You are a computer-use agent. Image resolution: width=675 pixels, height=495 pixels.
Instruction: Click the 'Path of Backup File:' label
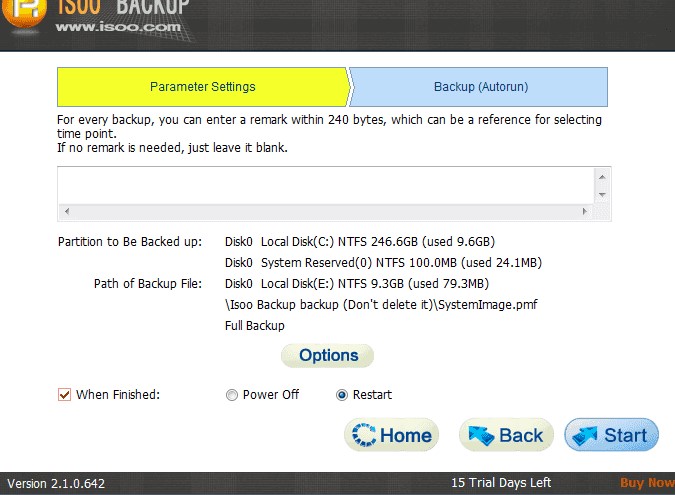(x=148, y=284)
